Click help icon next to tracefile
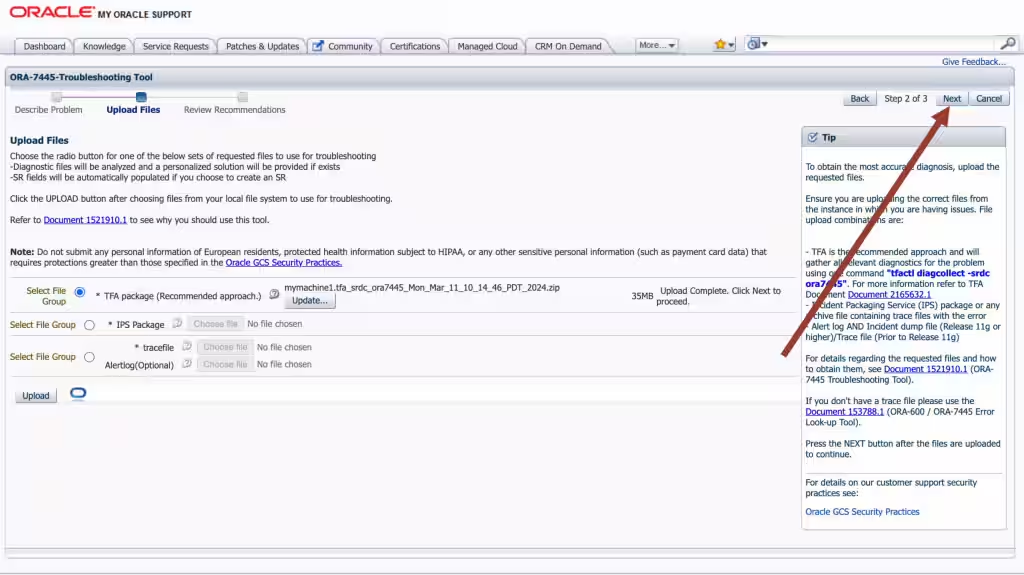The image size is (1024, 575). (187, 346)
